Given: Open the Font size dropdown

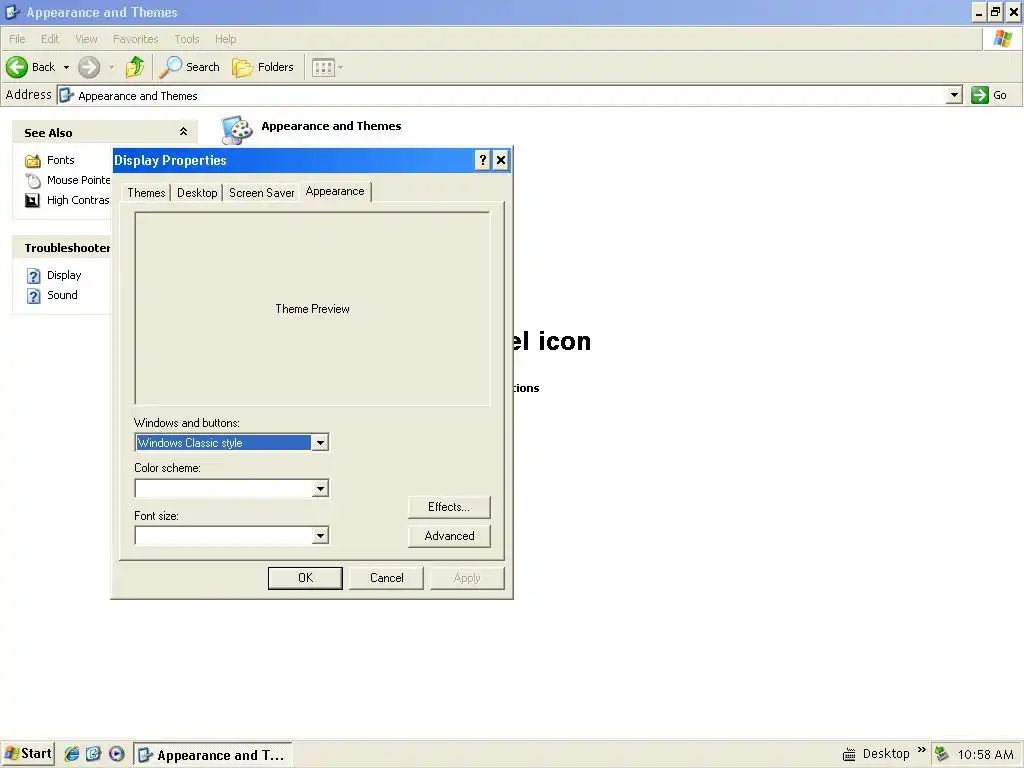Looking at the screenshot, I should (232, 536).
